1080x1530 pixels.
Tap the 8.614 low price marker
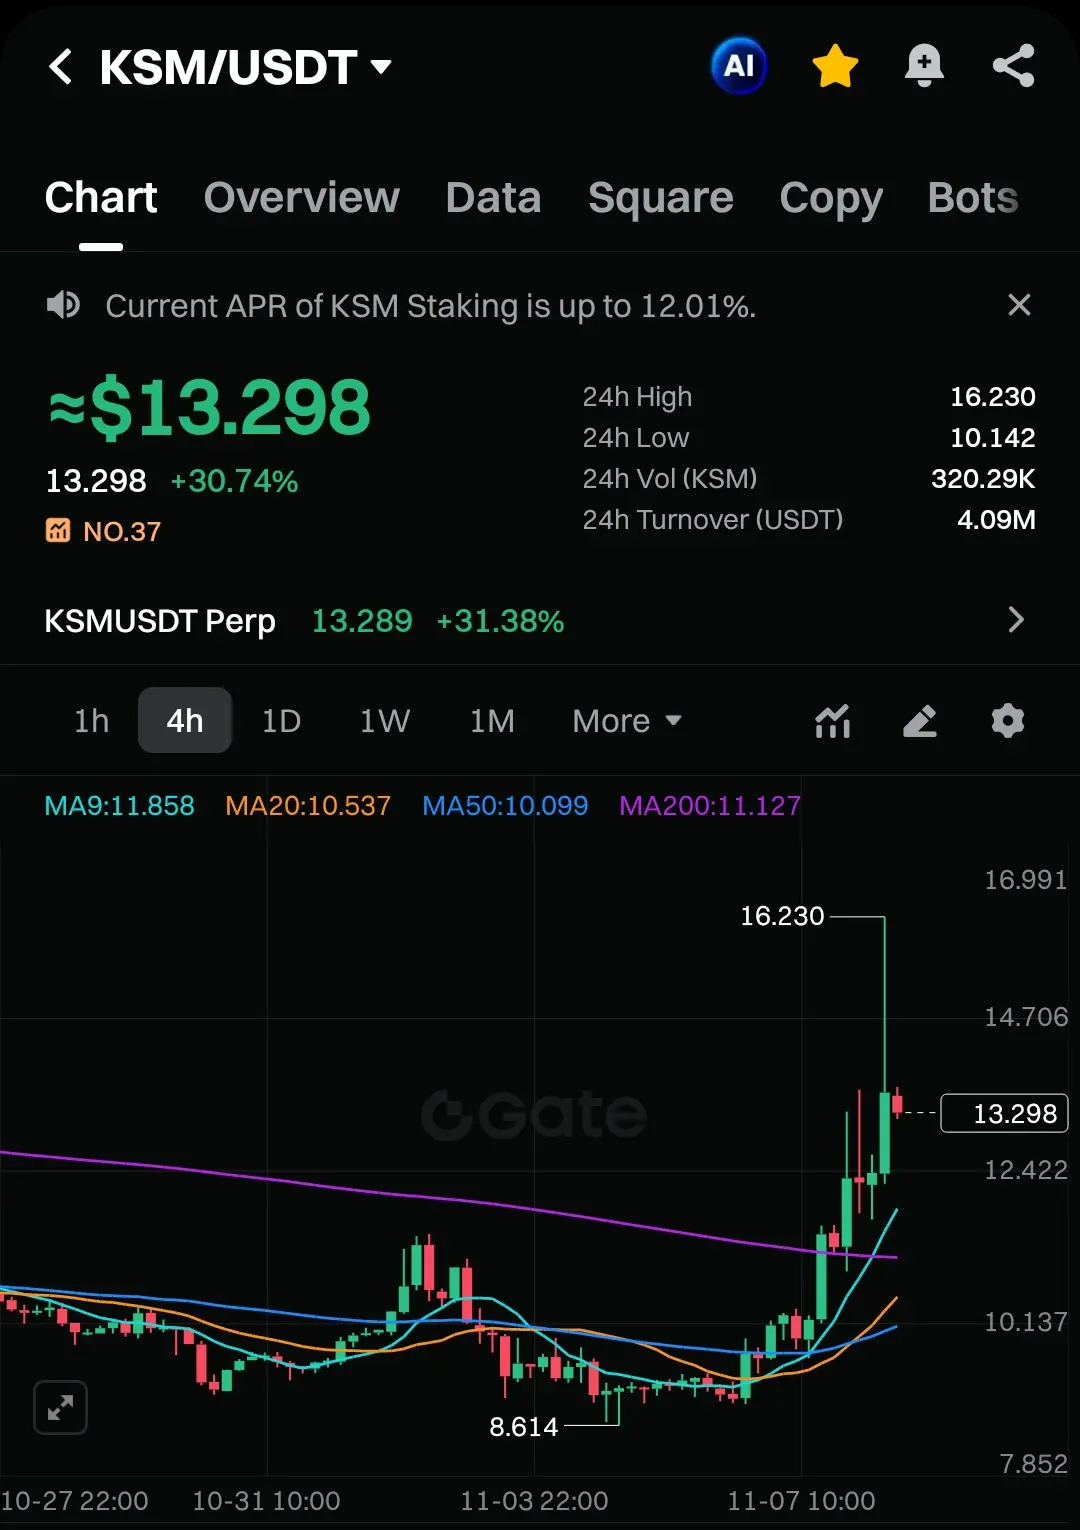523,1427
